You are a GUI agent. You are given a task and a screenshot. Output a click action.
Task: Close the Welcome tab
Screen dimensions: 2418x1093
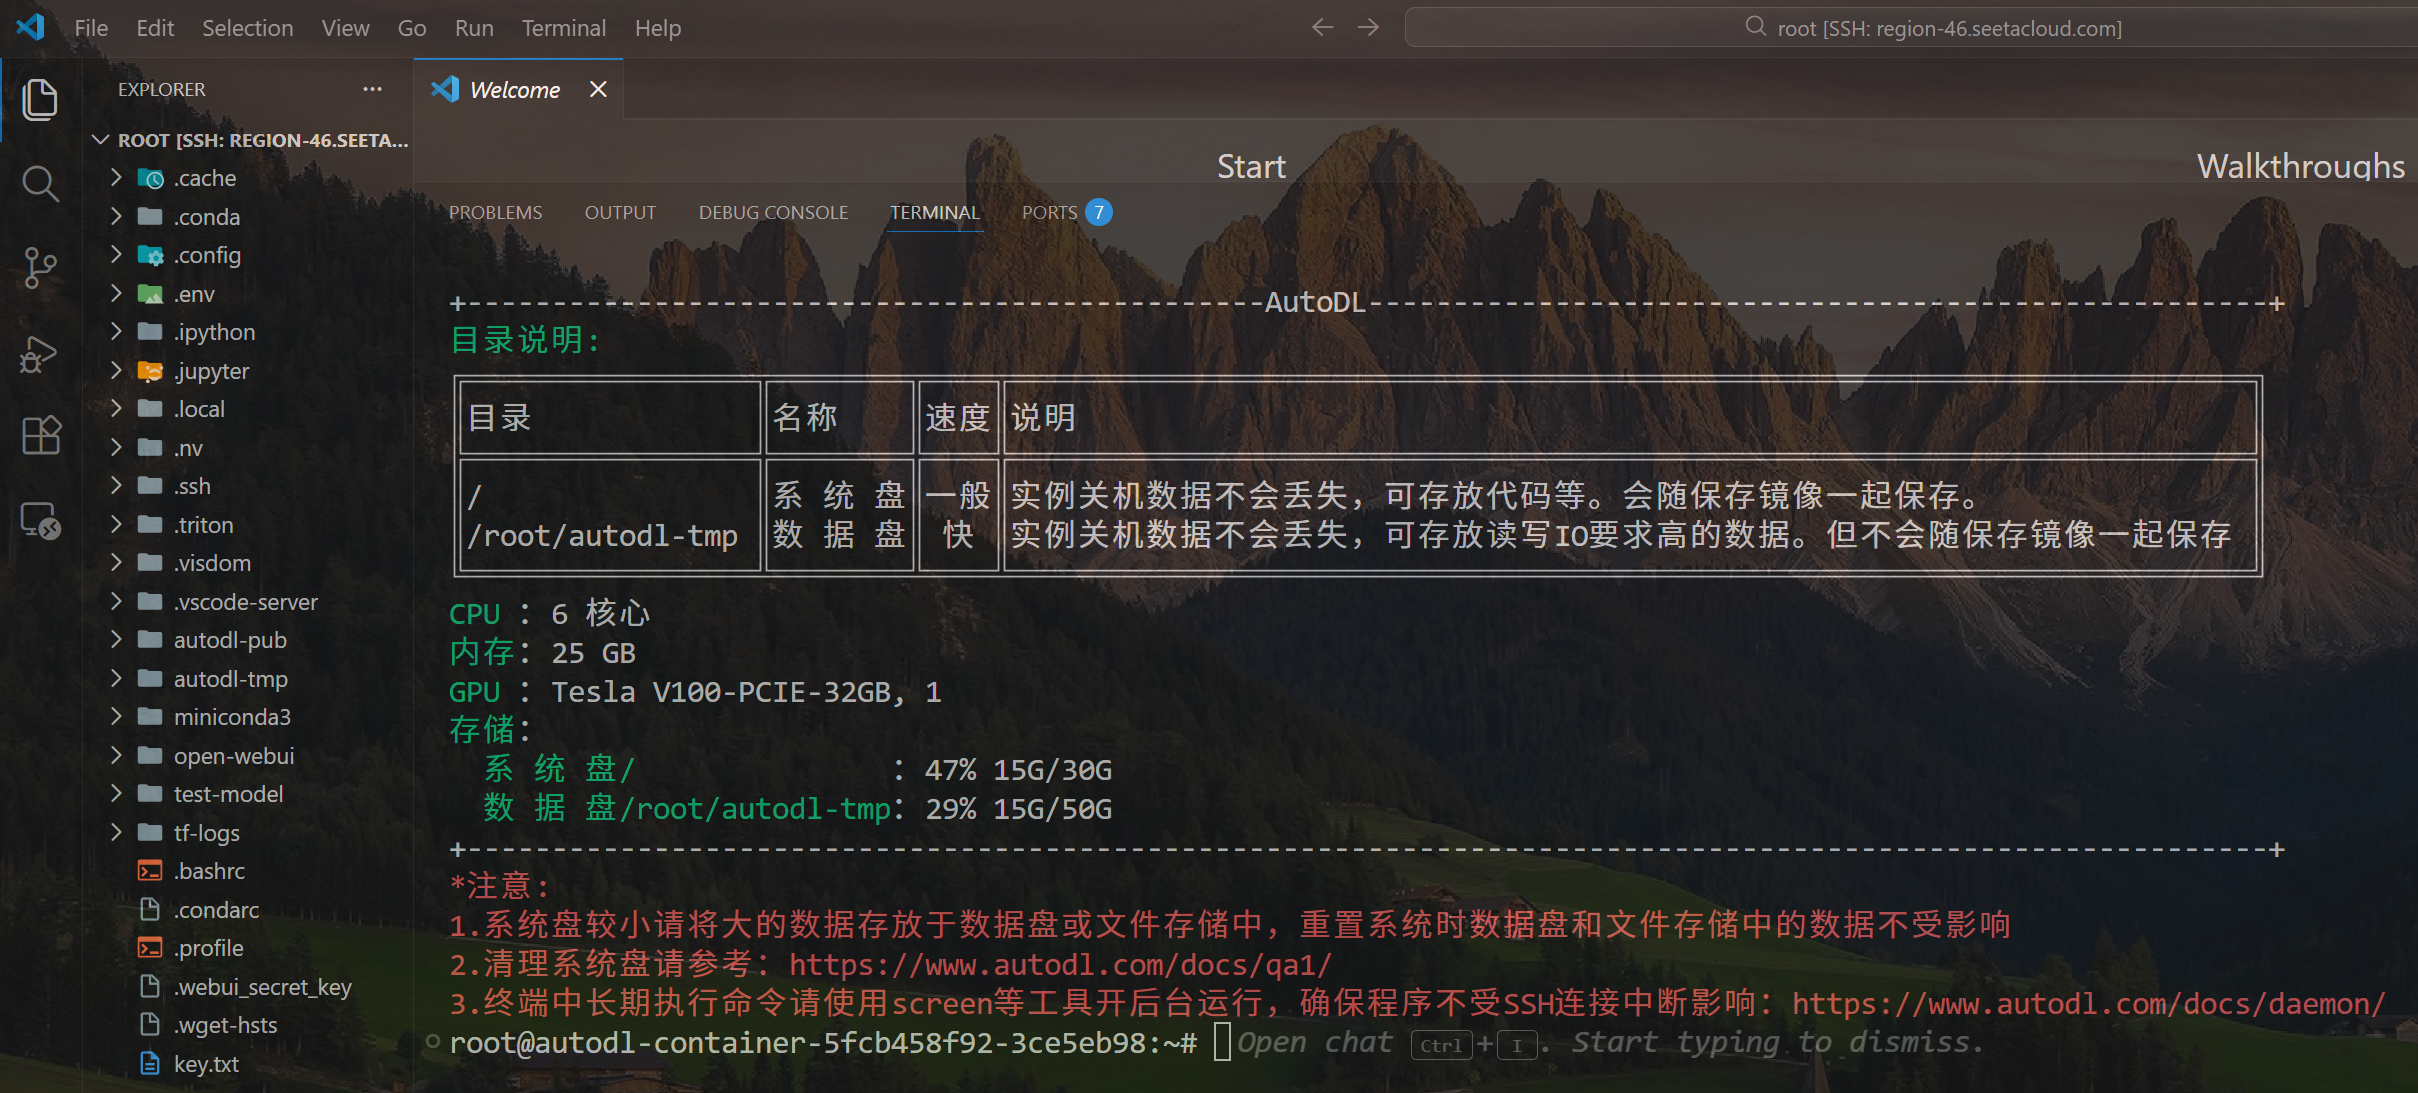click(x=598, y=90)
